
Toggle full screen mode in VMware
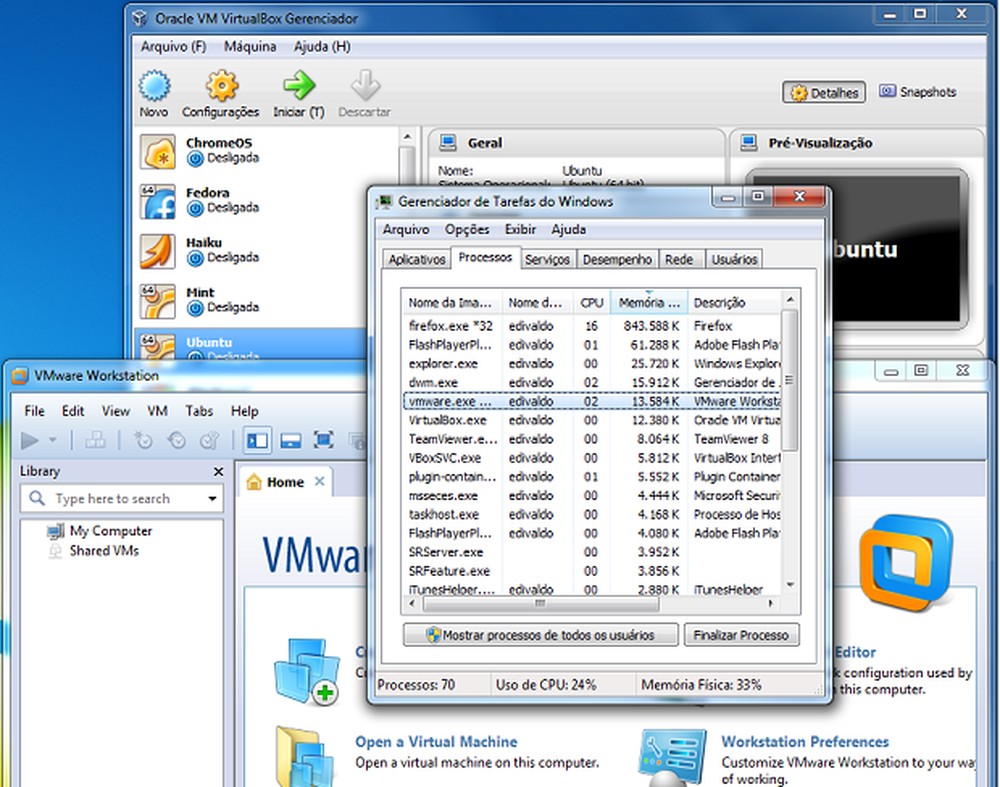point(322,440)
